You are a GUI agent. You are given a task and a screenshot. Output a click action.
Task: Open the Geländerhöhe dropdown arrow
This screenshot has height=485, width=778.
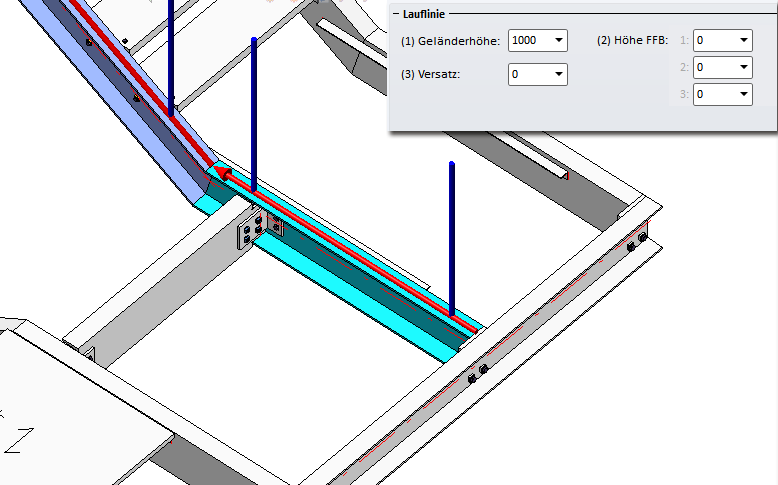point(559,40)
